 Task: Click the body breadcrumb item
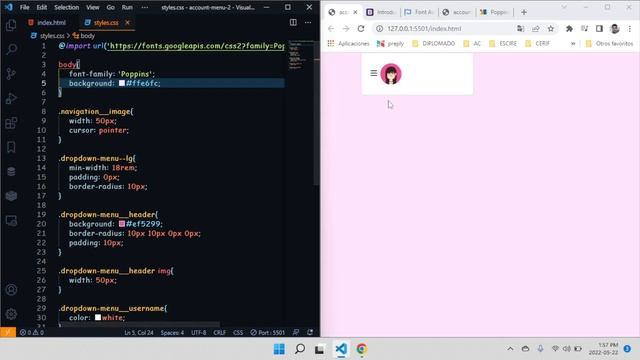[84, 36]
